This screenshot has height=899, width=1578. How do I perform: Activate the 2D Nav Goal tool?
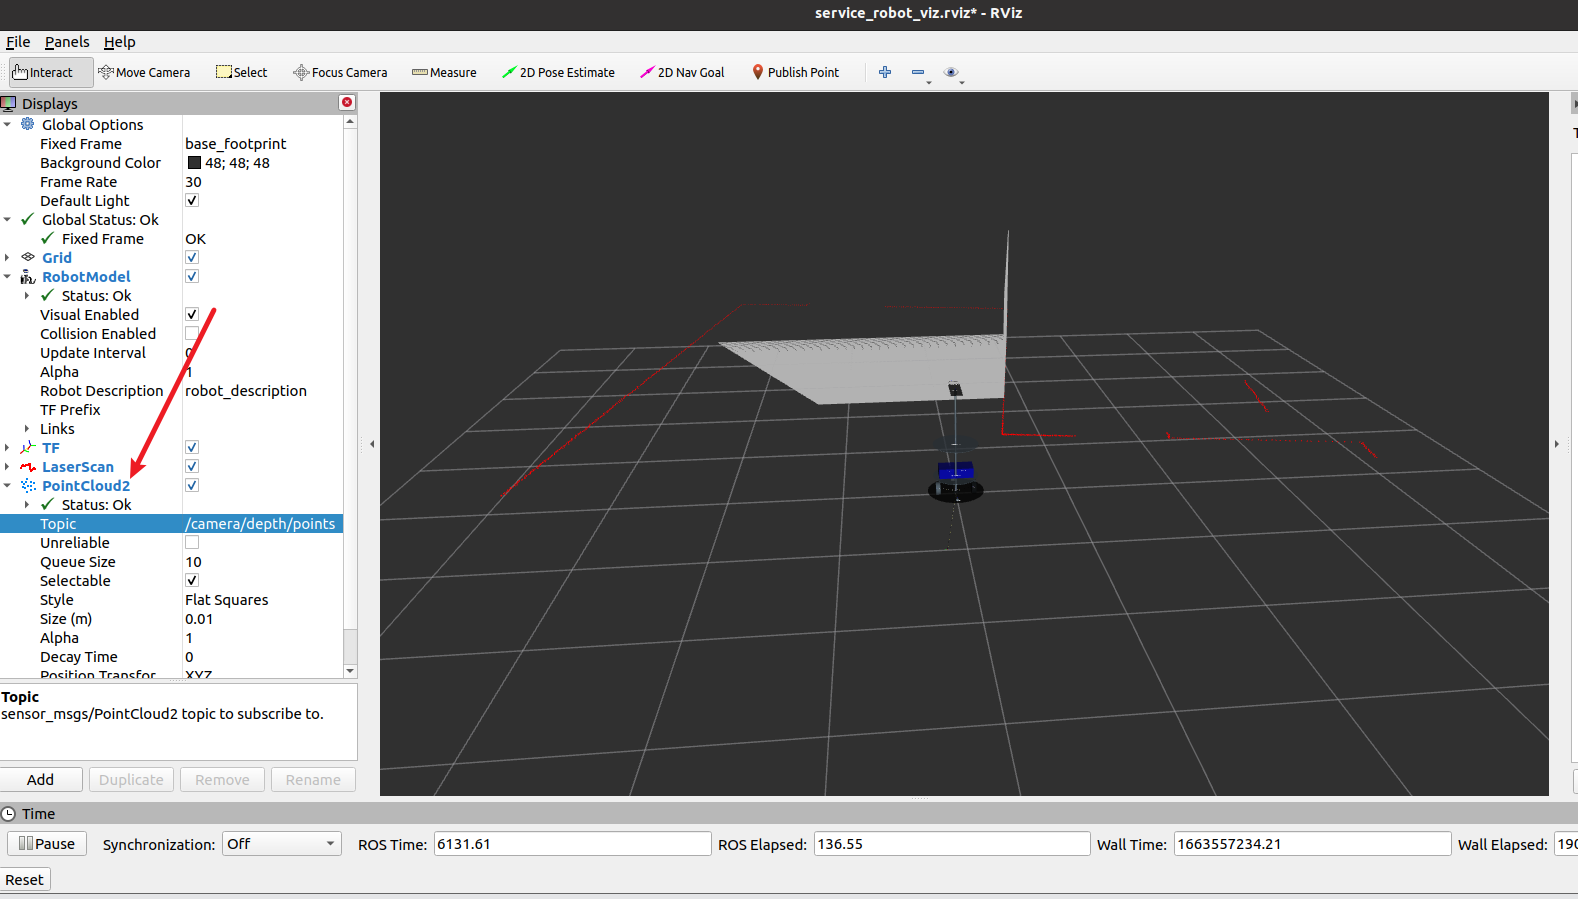point(682,72)
